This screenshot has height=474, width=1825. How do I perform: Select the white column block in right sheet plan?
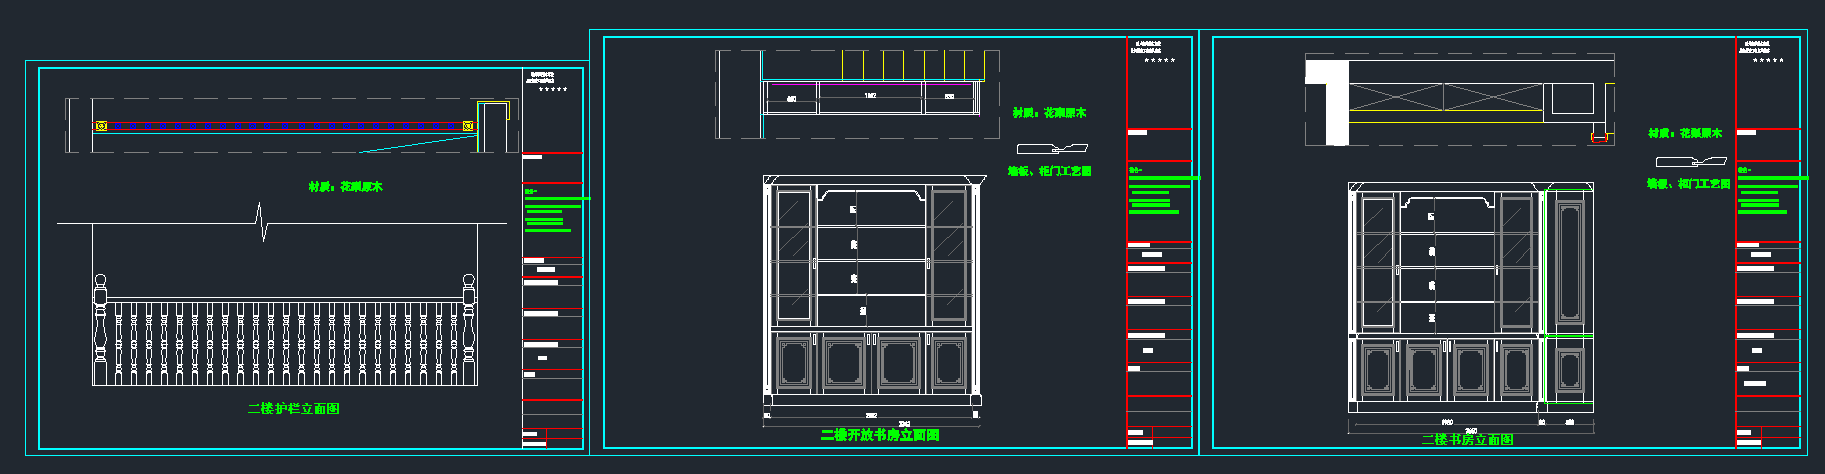pos(1325,100)
